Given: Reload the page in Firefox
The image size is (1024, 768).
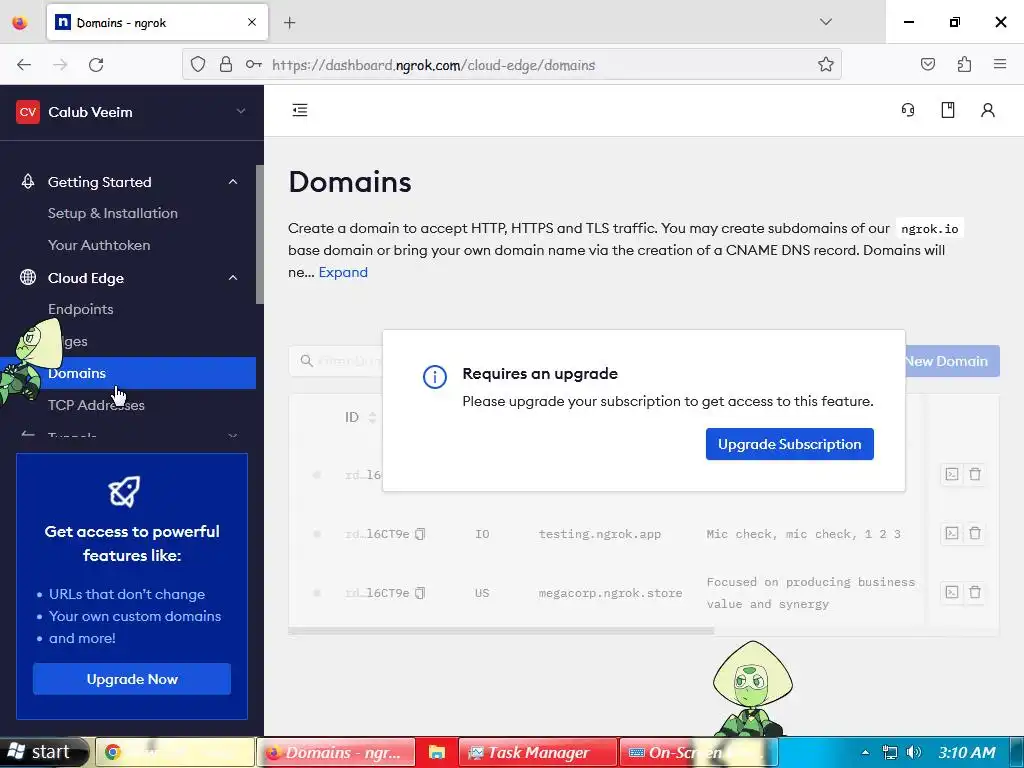Looking at the screenshot, I should [x=96, y=64].
